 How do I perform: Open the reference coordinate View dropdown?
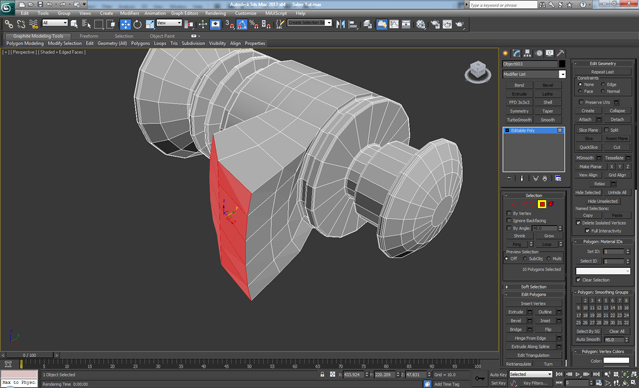point(169,23)
